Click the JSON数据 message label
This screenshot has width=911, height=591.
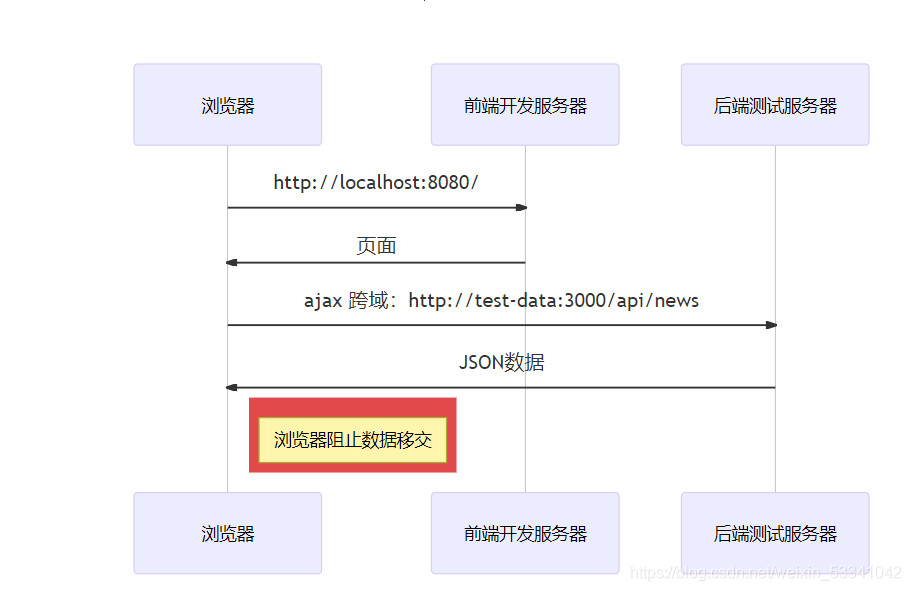pyautogui.click(x=501, y=363)
